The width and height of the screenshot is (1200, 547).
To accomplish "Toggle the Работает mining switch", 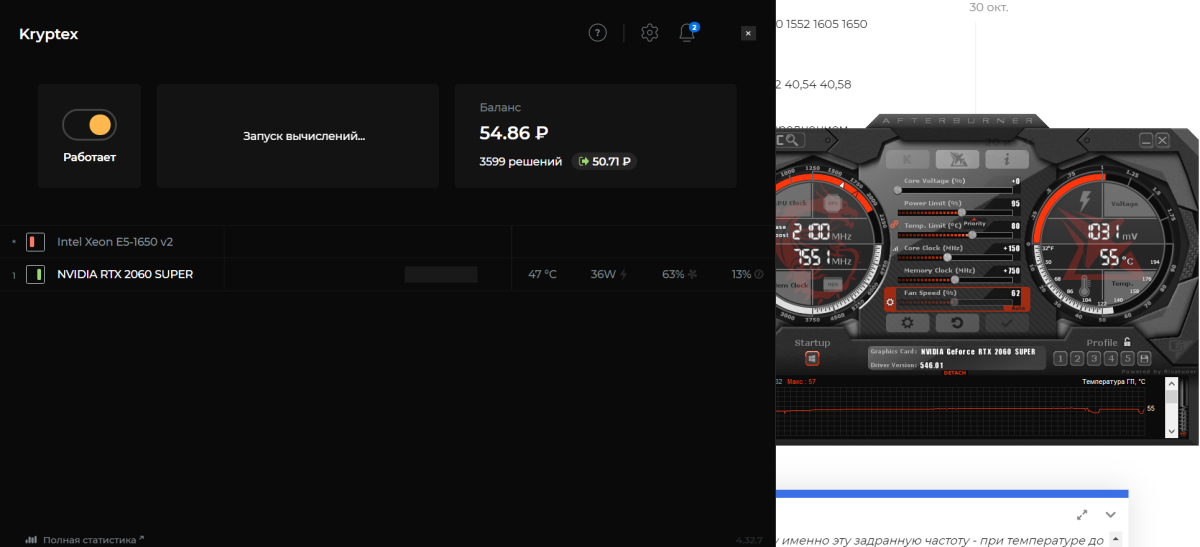I will click(x=90, y=125).
